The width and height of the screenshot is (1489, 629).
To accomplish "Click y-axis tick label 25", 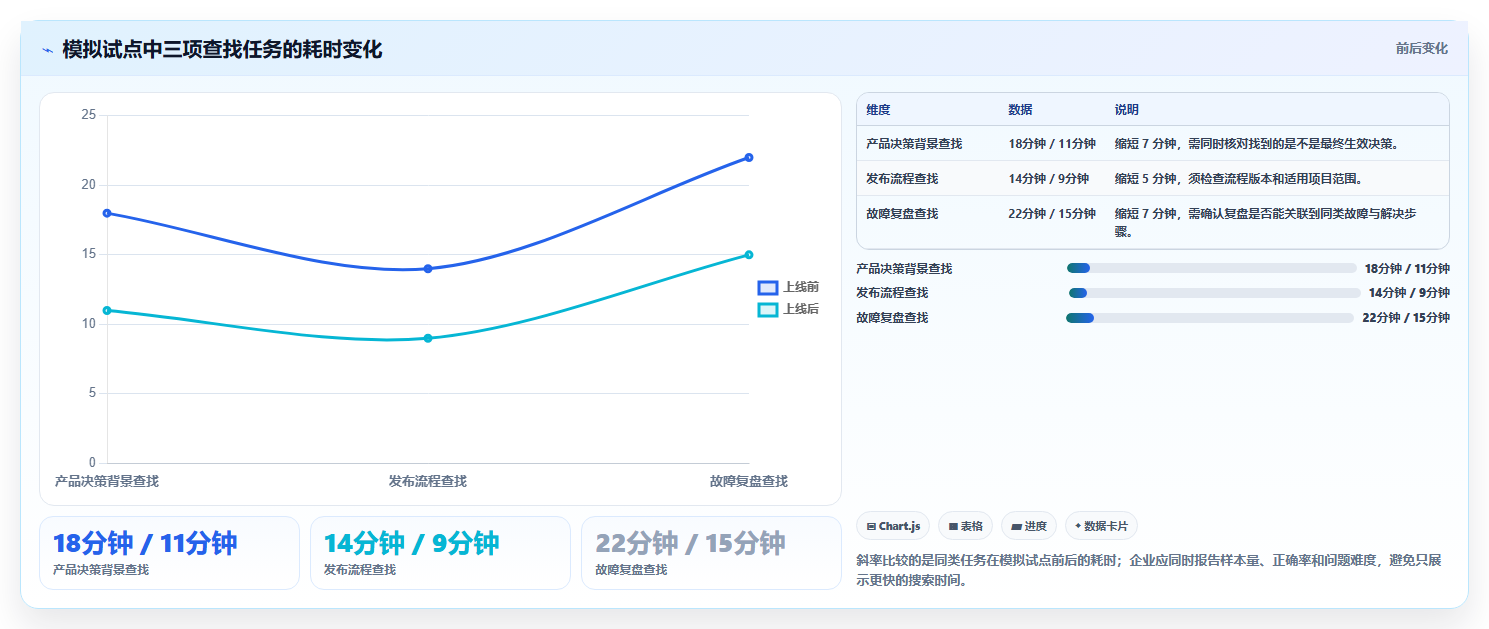I will [89, 115].
